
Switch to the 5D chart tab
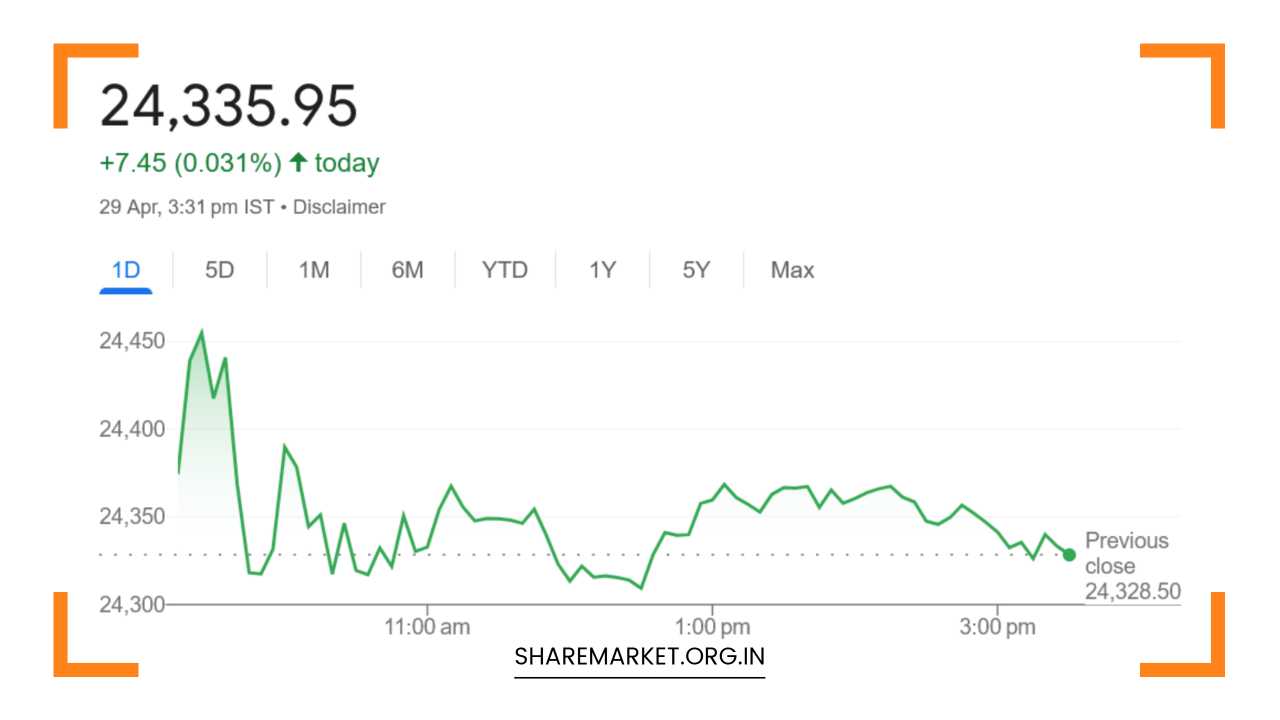point(219,270)
